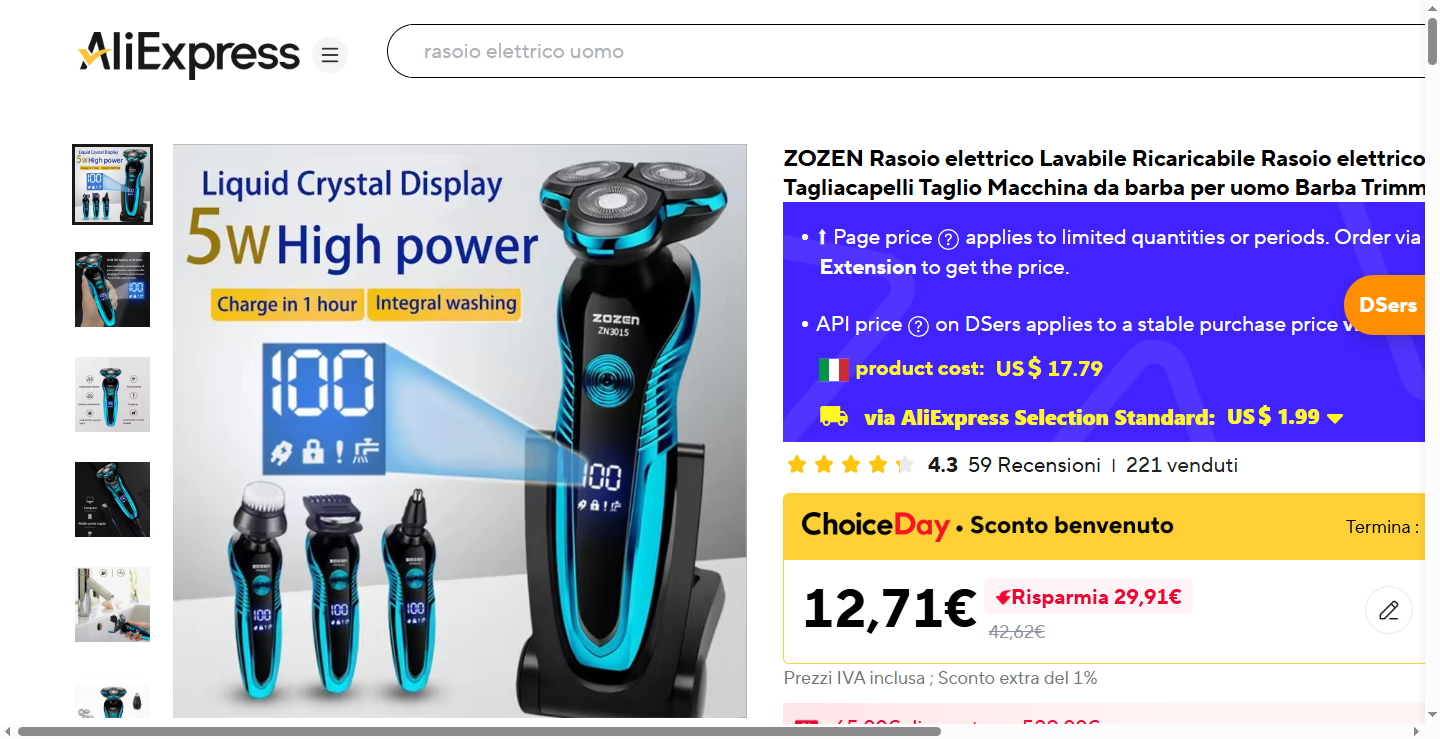Click the main shaver product image
Image resolution: width=1440 pixels, height=739 pixels.
[x=460, y=431]
